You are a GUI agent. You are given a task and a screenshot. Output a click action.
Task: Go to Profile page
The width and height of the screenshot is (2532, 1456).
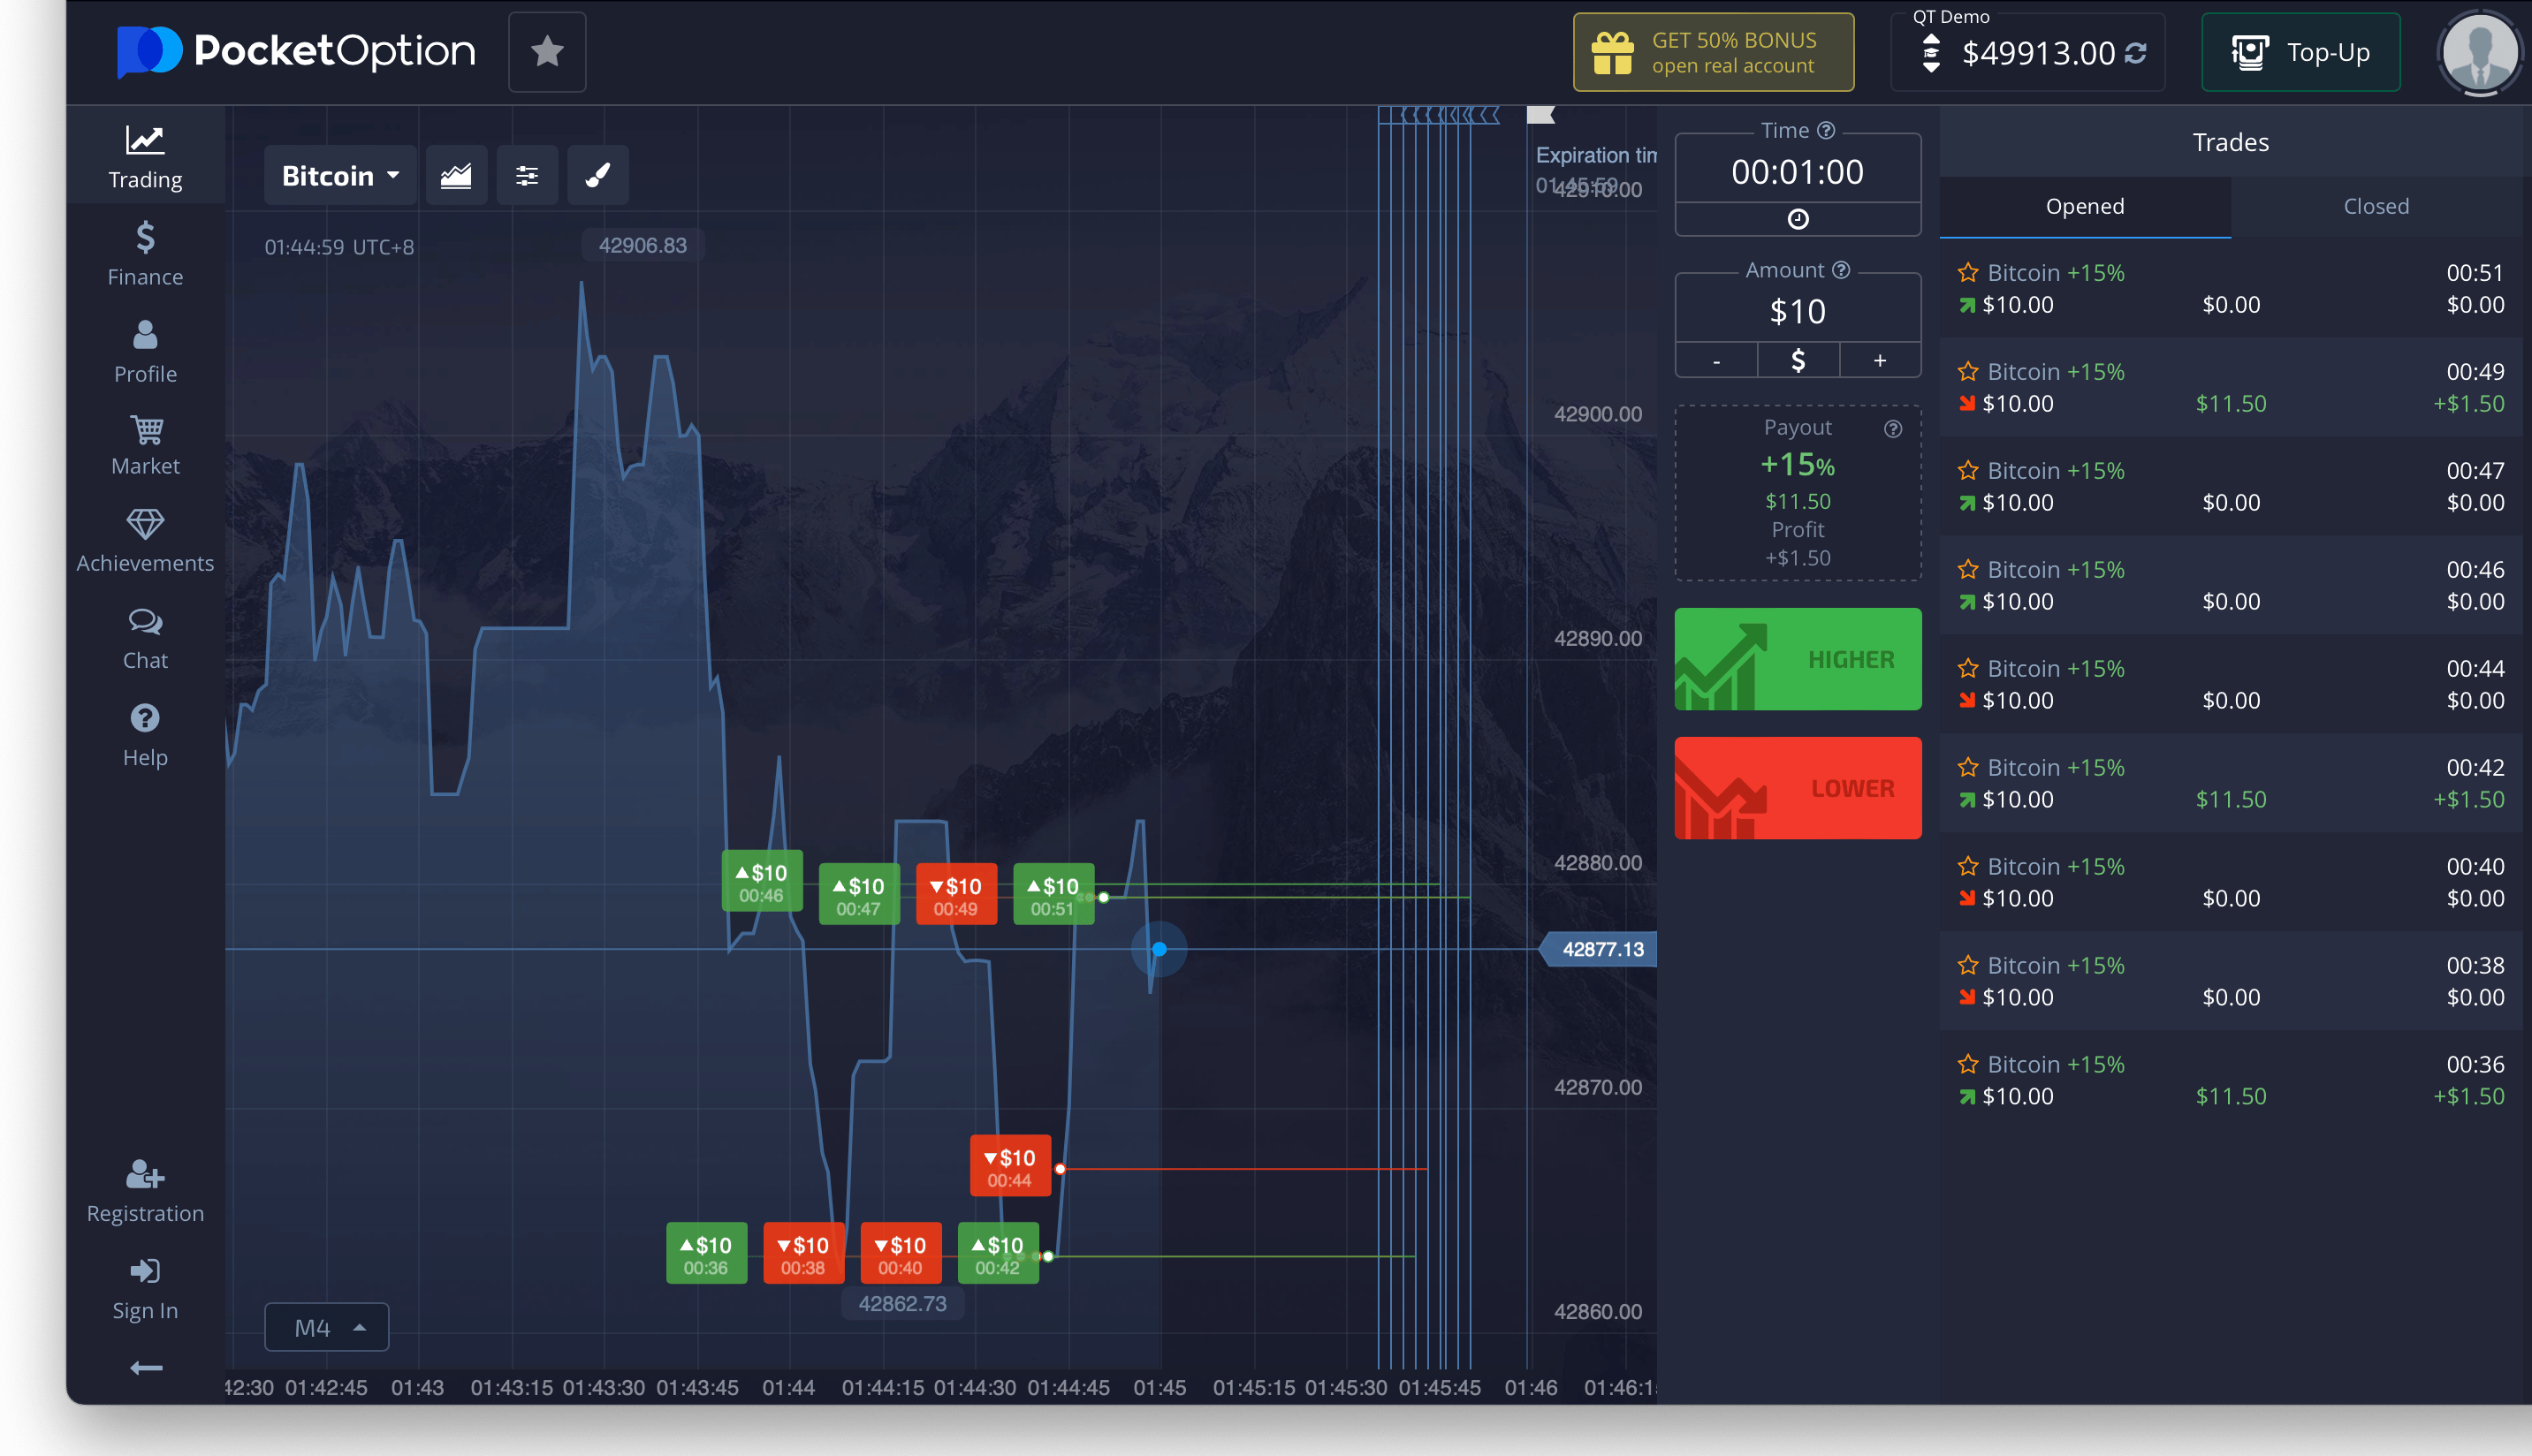(x=145, y=351)
